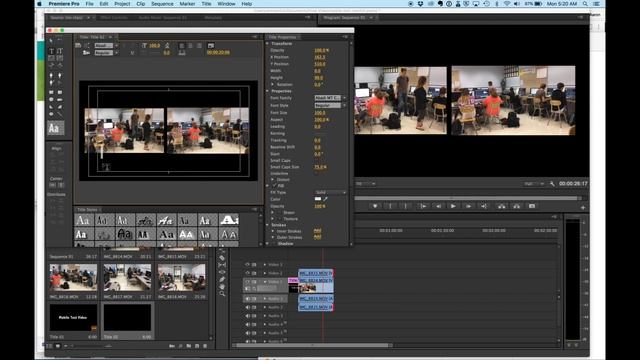Pick the eyedropper next to Color

325,199
